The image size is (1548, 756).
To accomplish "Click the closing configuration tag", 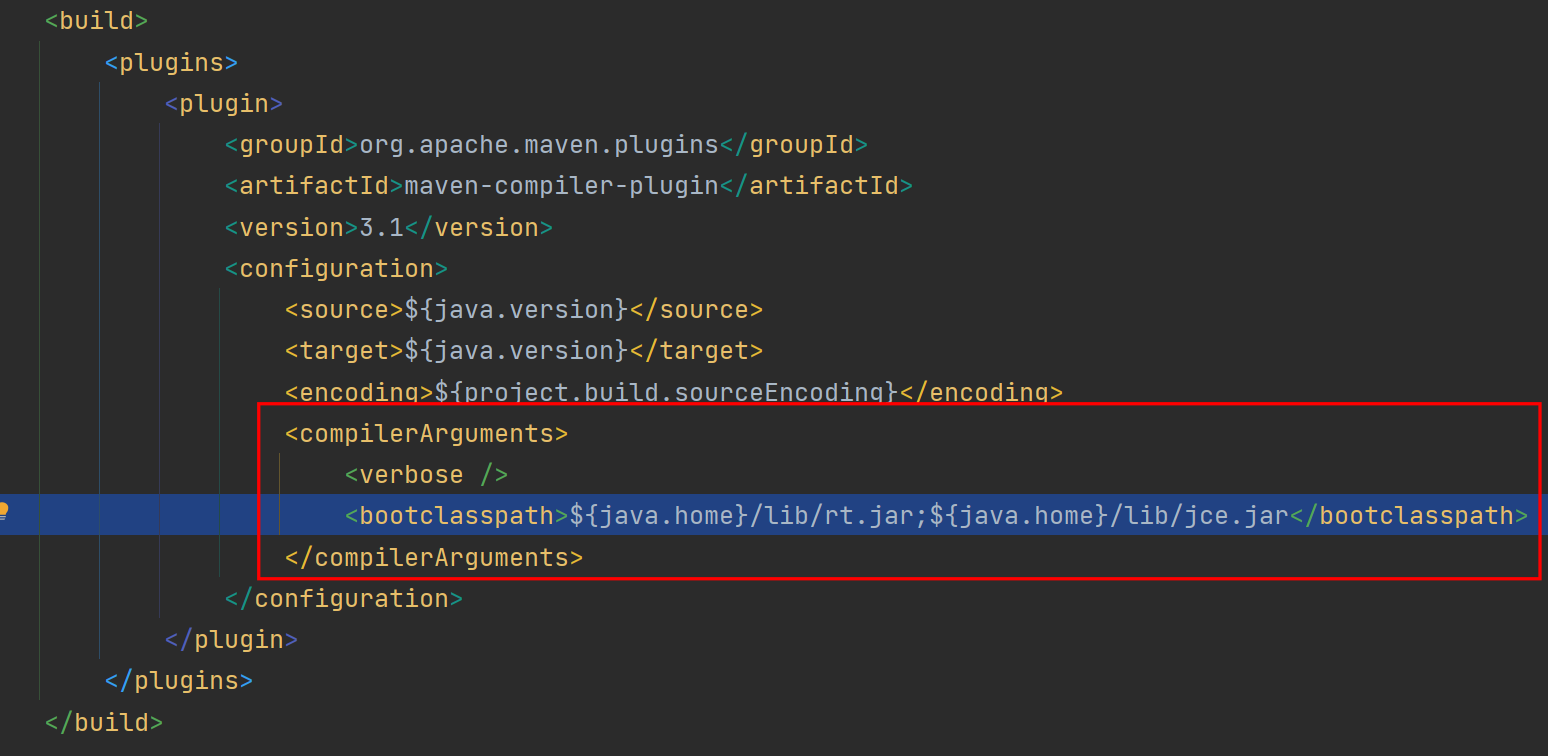I will pyautogui.click(x=343, y=599).
